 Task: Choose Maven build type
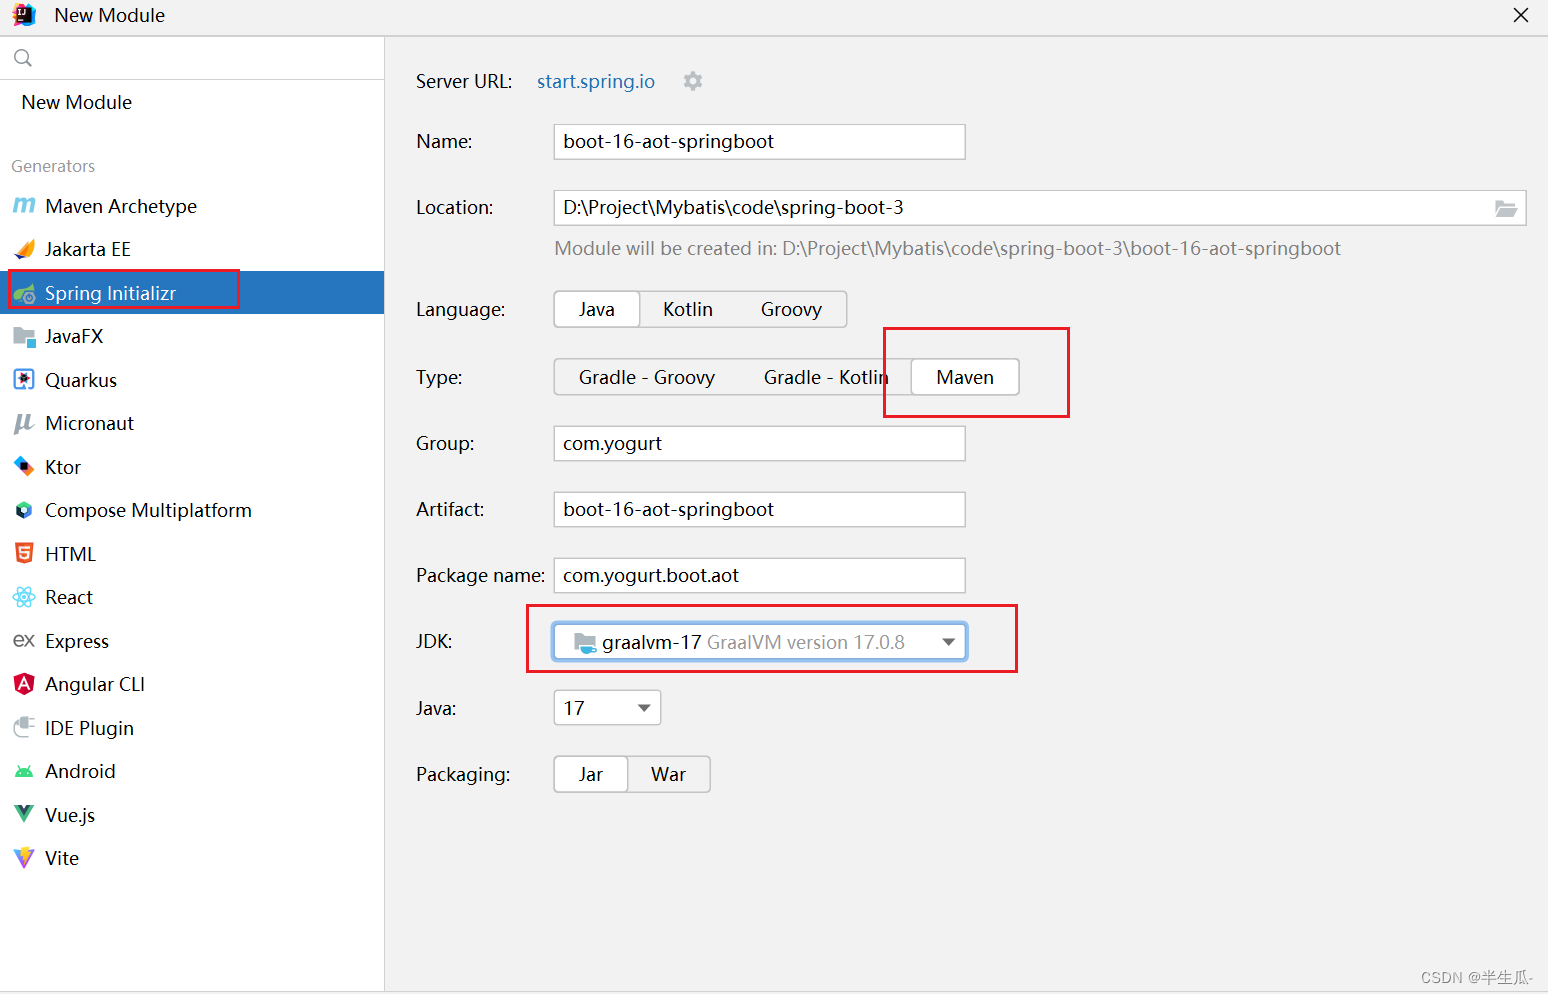point(965,377)
